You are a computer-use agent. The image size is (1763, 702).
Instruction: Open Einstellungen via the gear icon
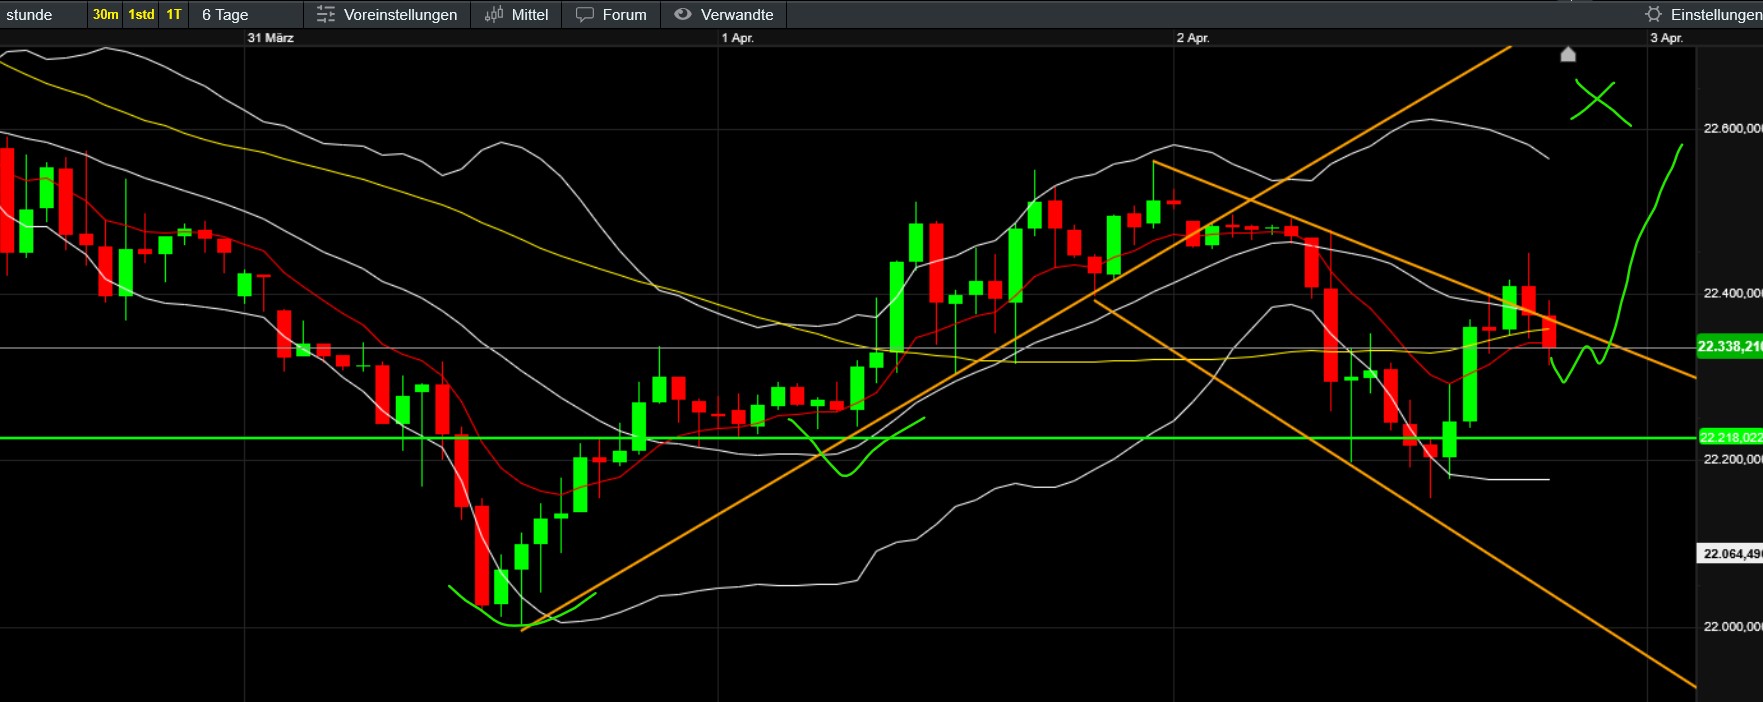(x=1654, y=14)
